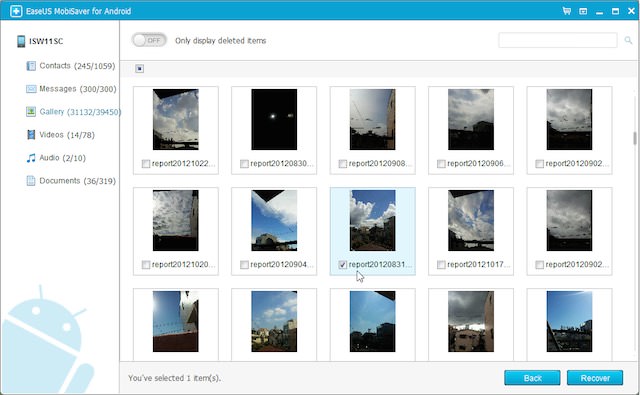This screenshot has width=640, height=395.
Task: Check the report20121020 photo checkbox
Action: (x=146, y=265)
